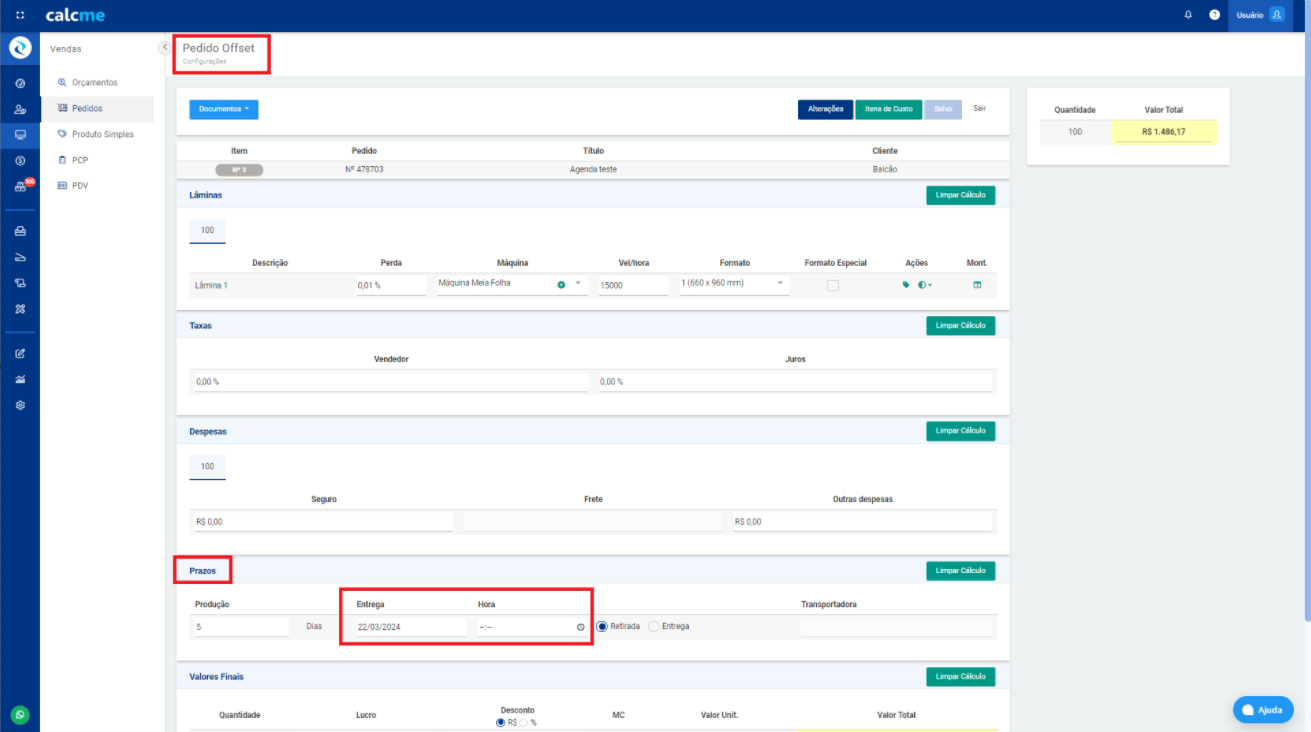Image resolution: width=1311 pixels, height=732 pixels.
Task: Select the Entrega radio option
Action: point(654,626)
